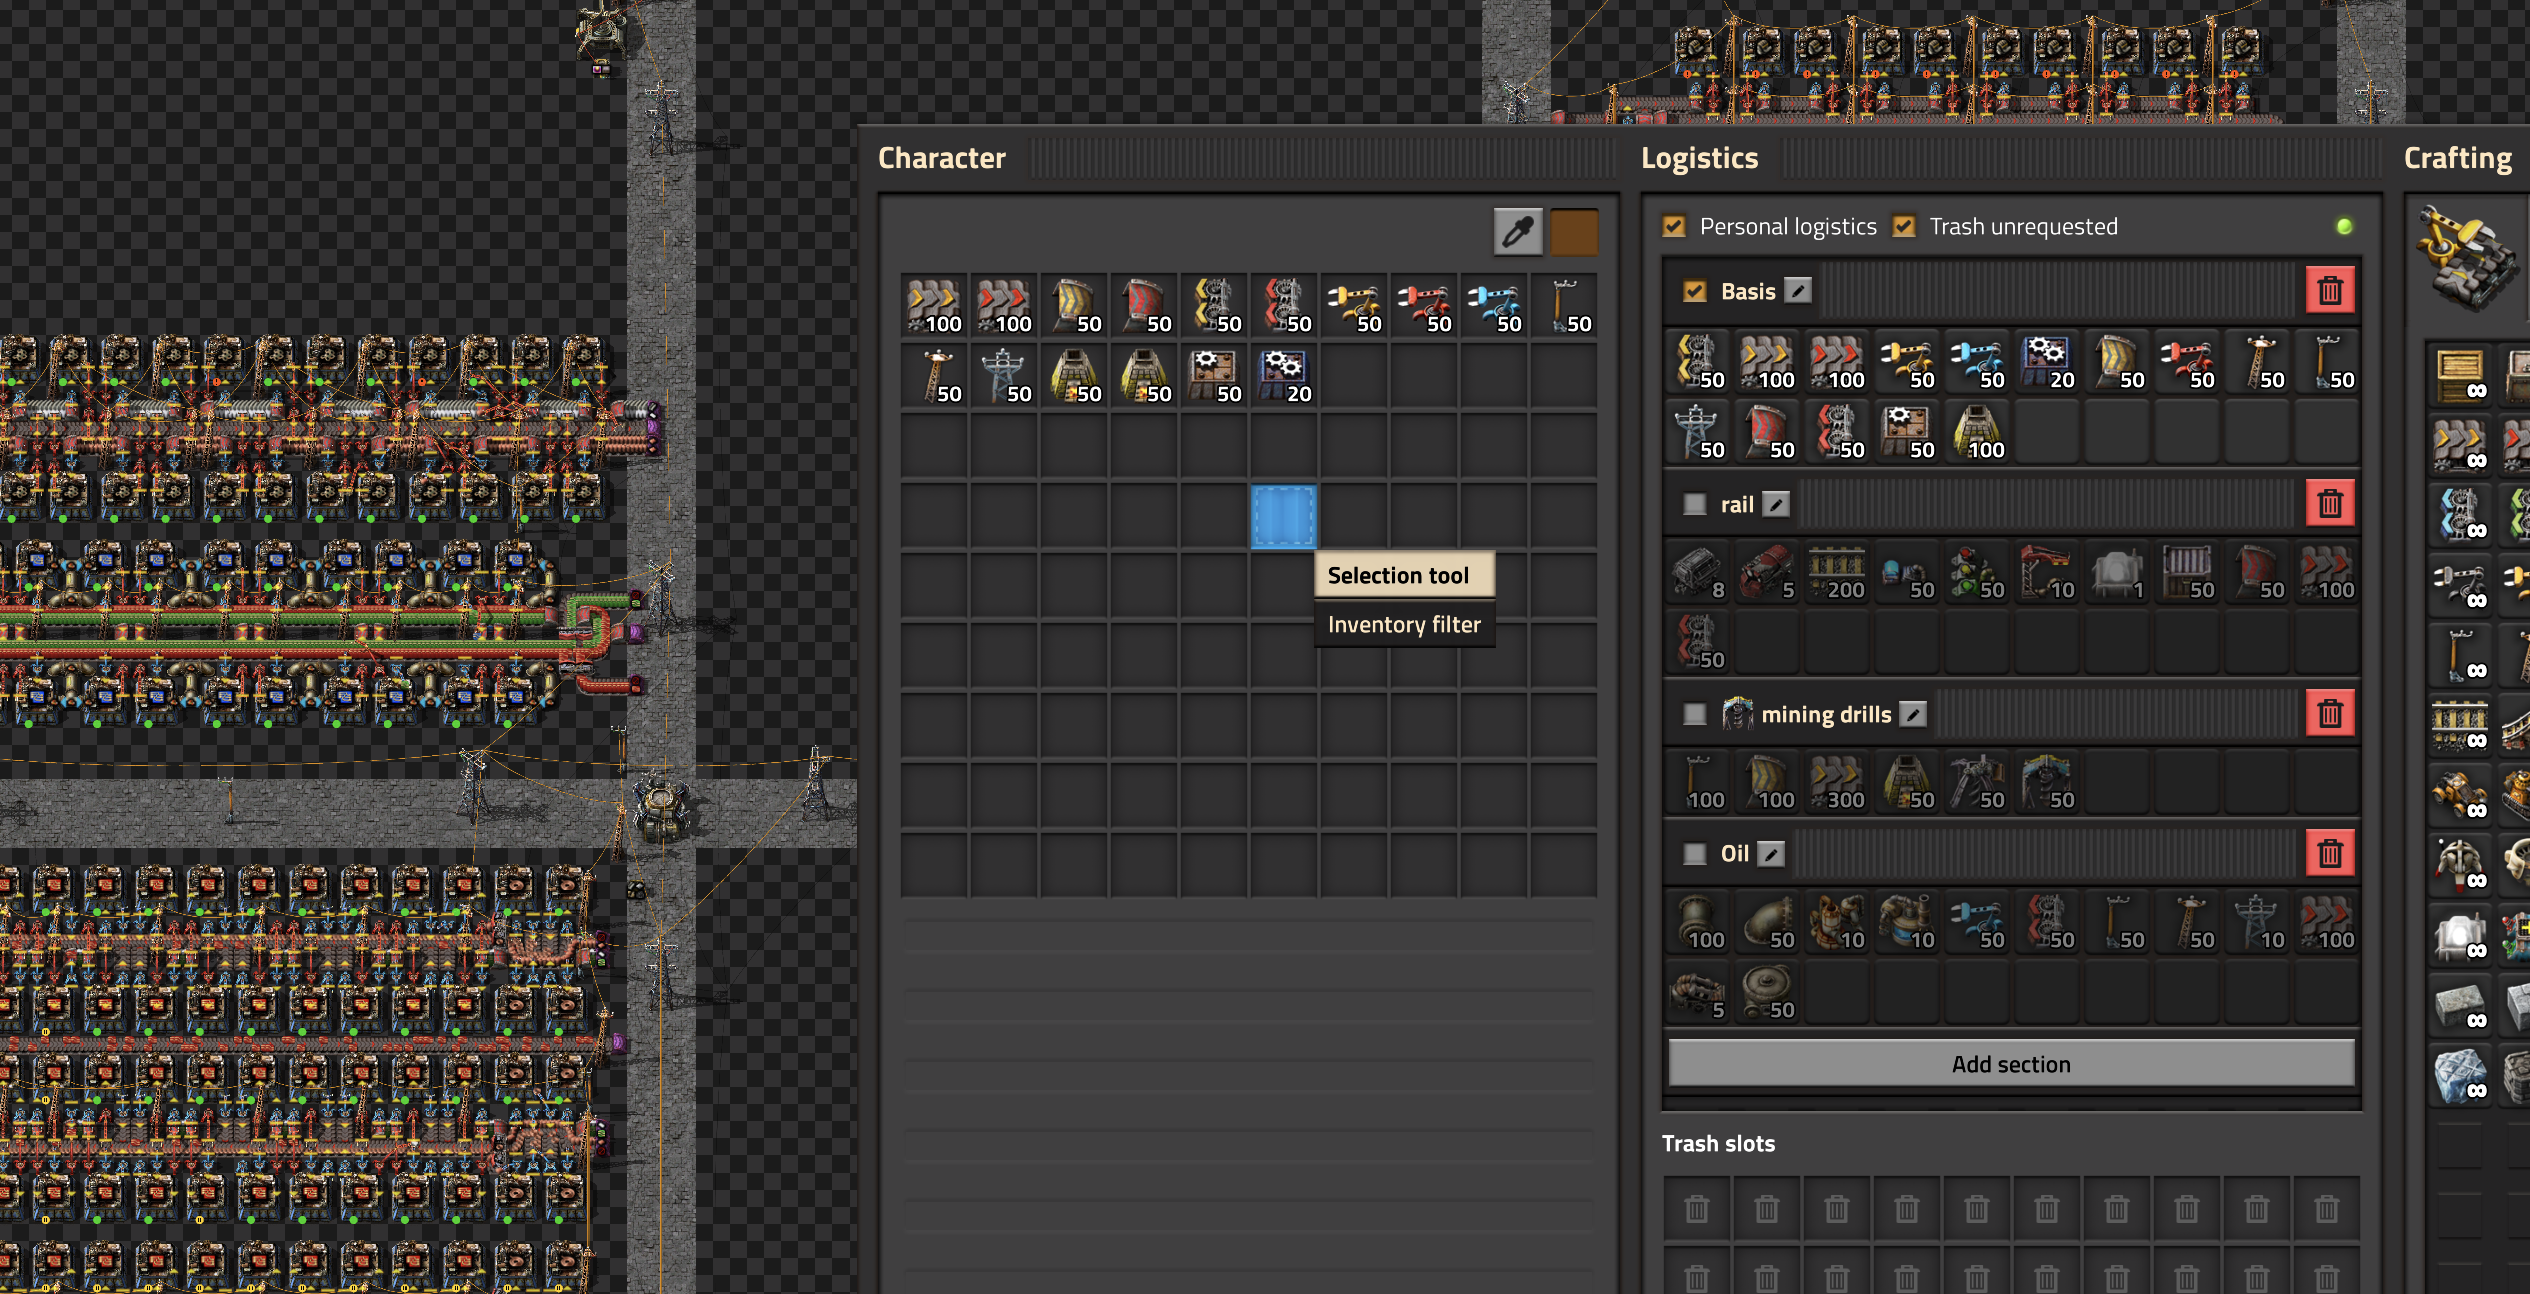Select blue assembling machine 2 in inventory

[x=1284, y=375]
